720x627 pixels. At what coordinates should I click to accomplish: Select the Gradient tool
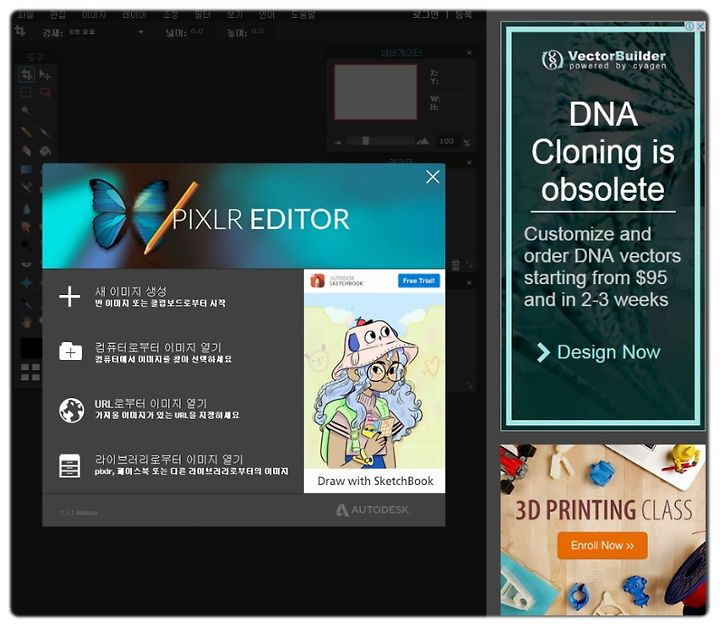pos(26,169)
